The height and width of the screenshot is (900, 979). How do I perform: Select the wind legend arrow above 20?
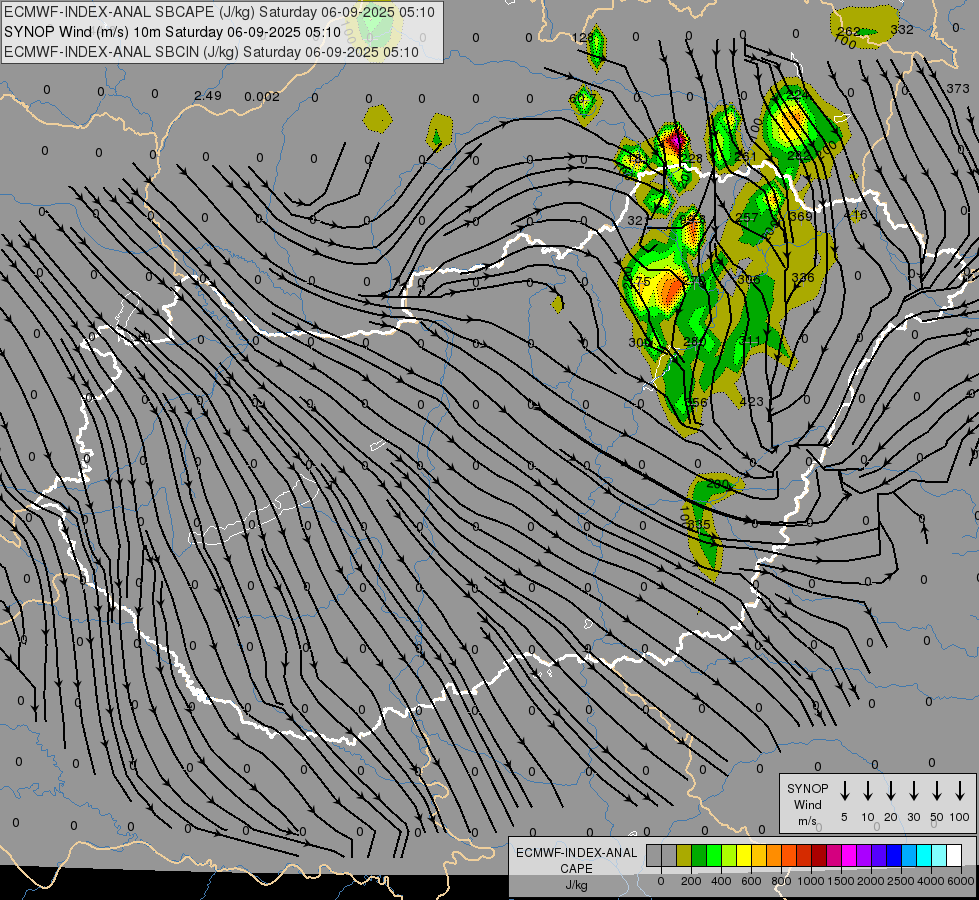tap(891, 791)
